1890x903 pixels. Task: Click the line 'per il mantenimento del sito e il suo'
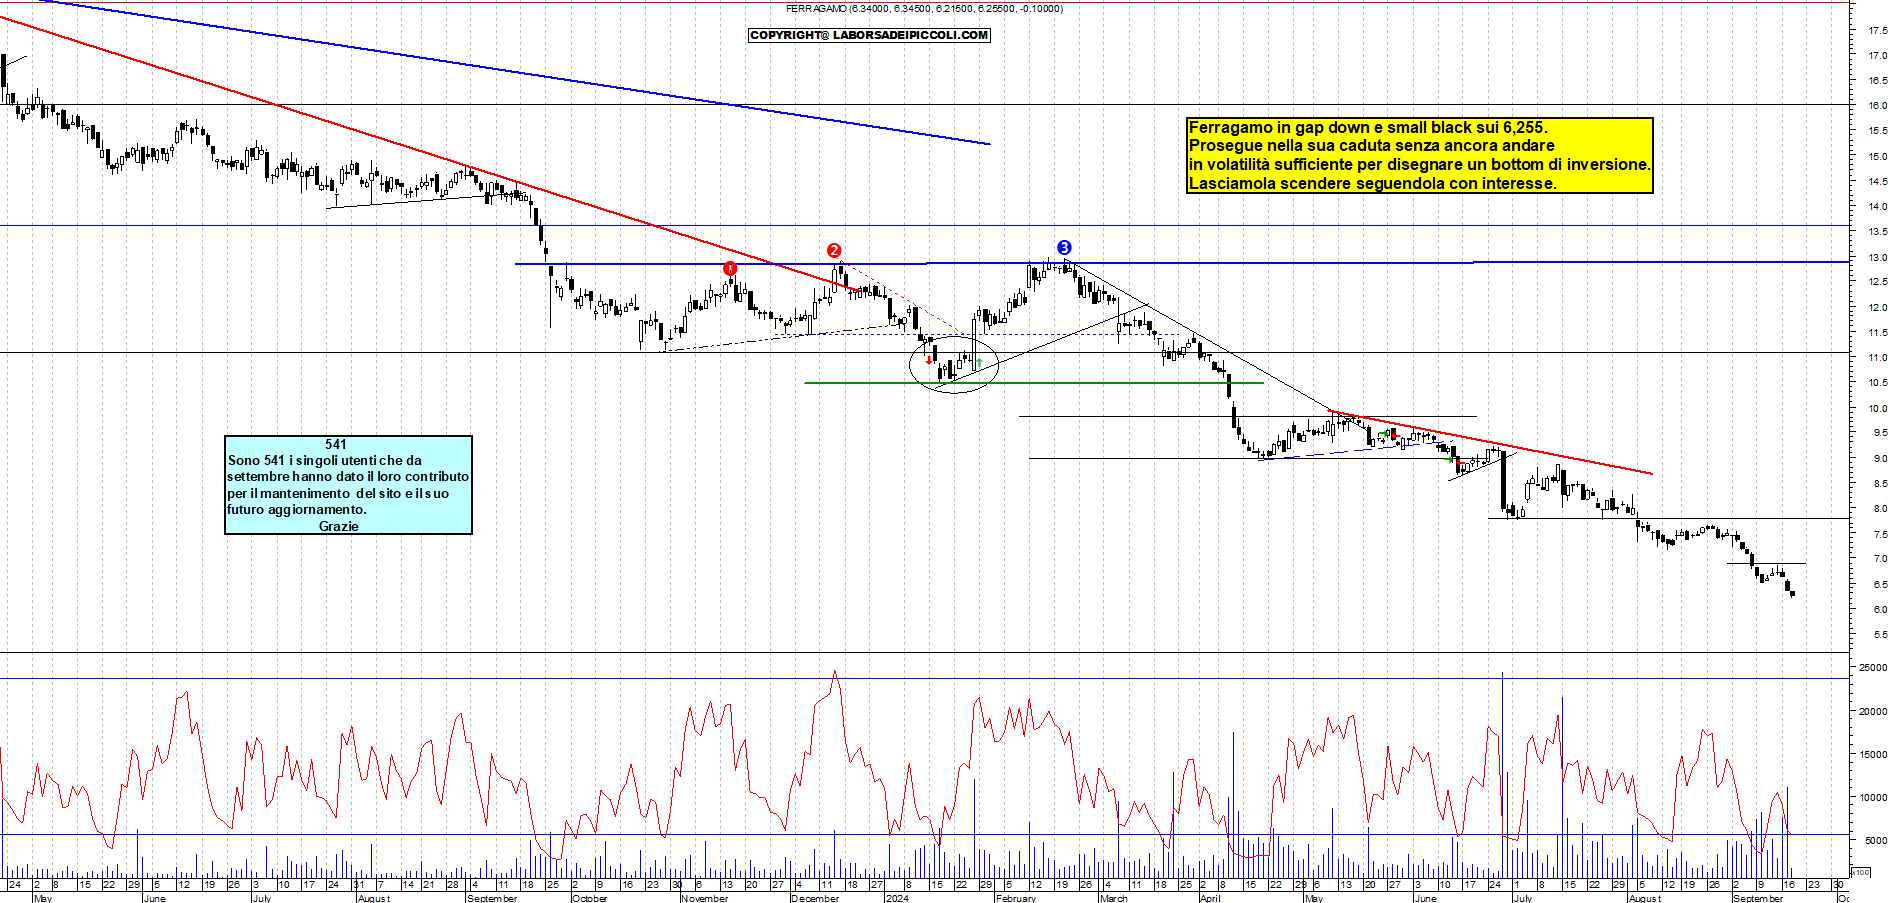click(x=338, y=493)
